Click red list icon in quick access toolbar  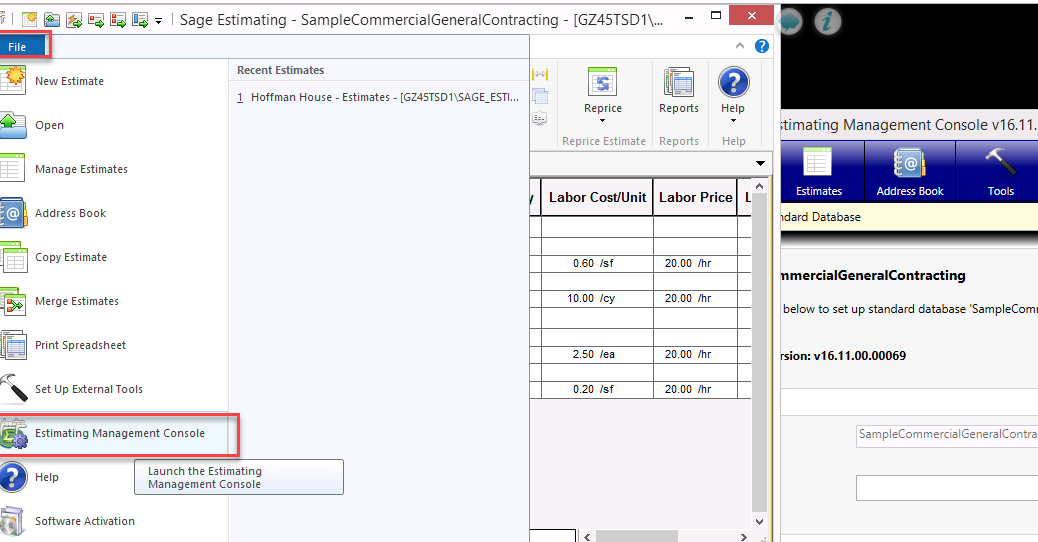(x=118, y=20)
